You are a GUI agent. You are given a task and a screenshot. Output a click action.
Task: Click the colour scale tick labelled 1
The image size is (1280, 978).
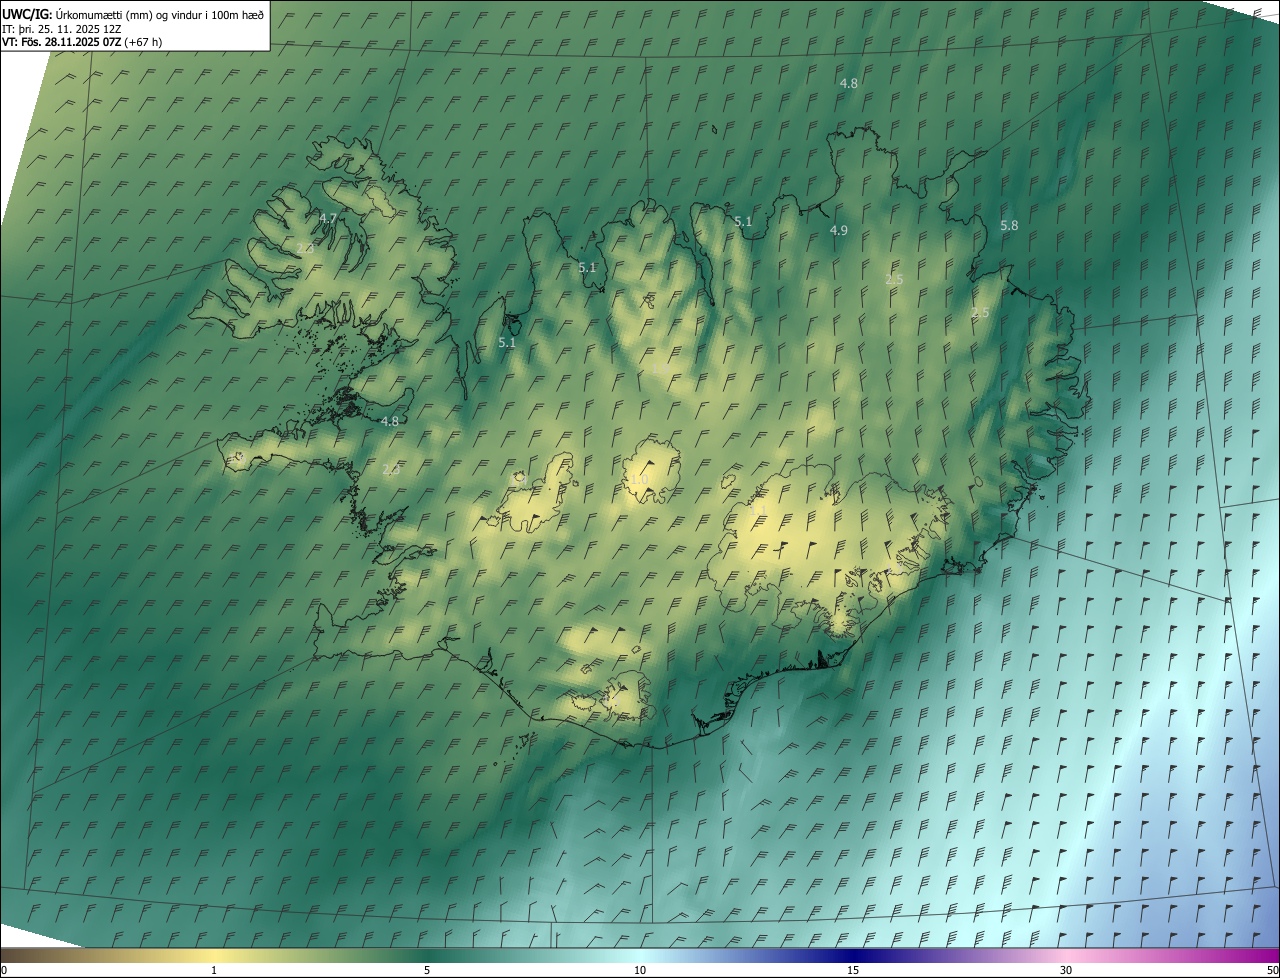coord(214,970)
